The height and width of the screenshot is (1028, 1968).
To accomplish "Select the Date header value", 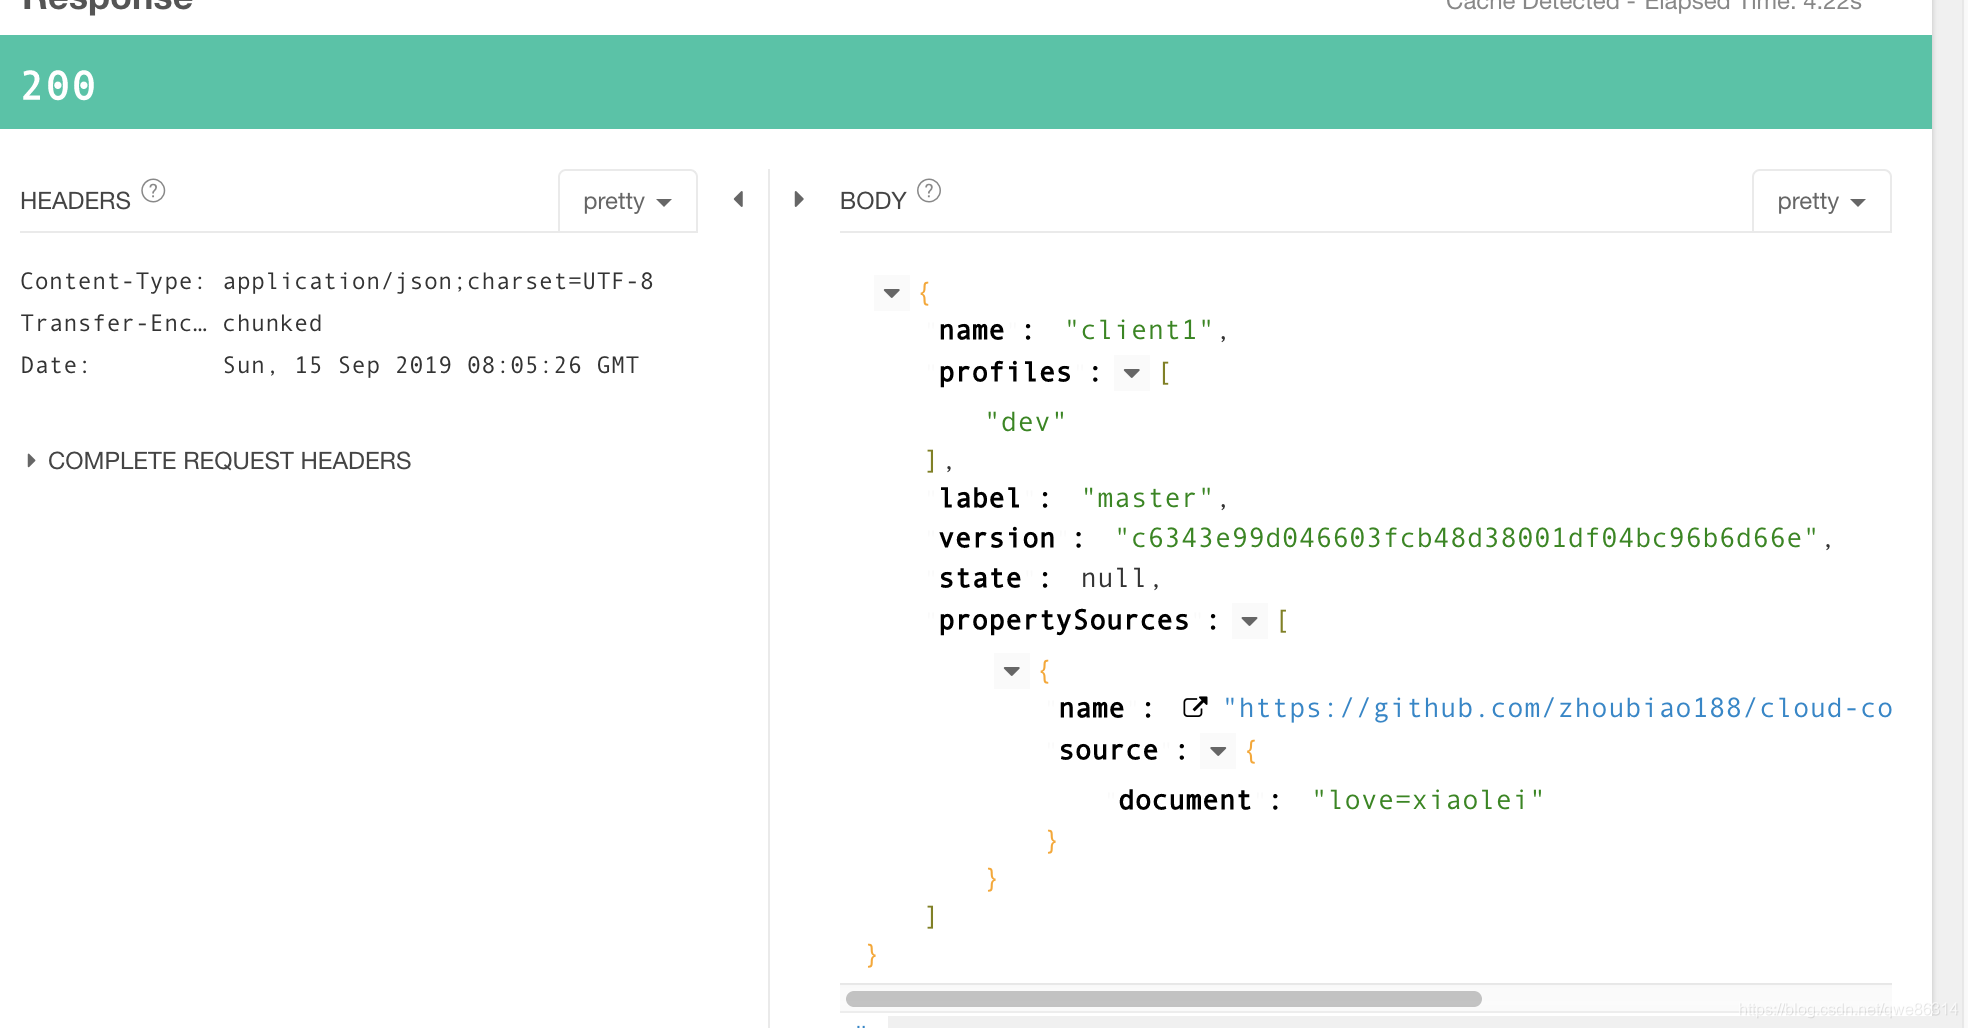I will pyautogui.click(x=431, y=366).
